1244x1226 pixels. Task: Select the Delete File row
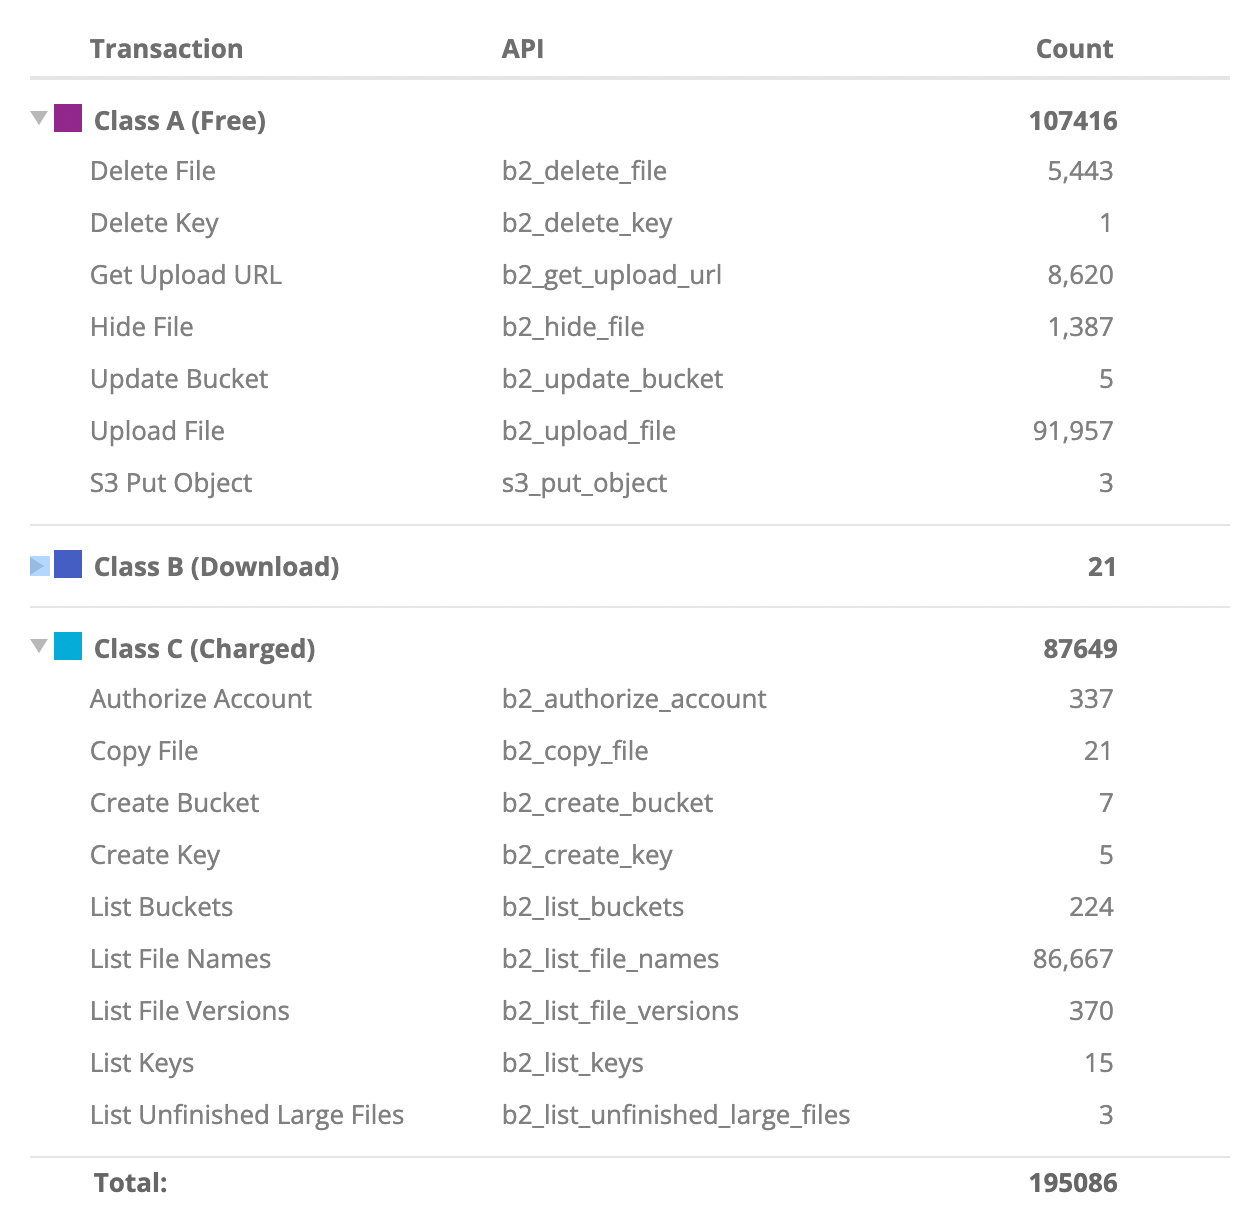click(153, 171)
